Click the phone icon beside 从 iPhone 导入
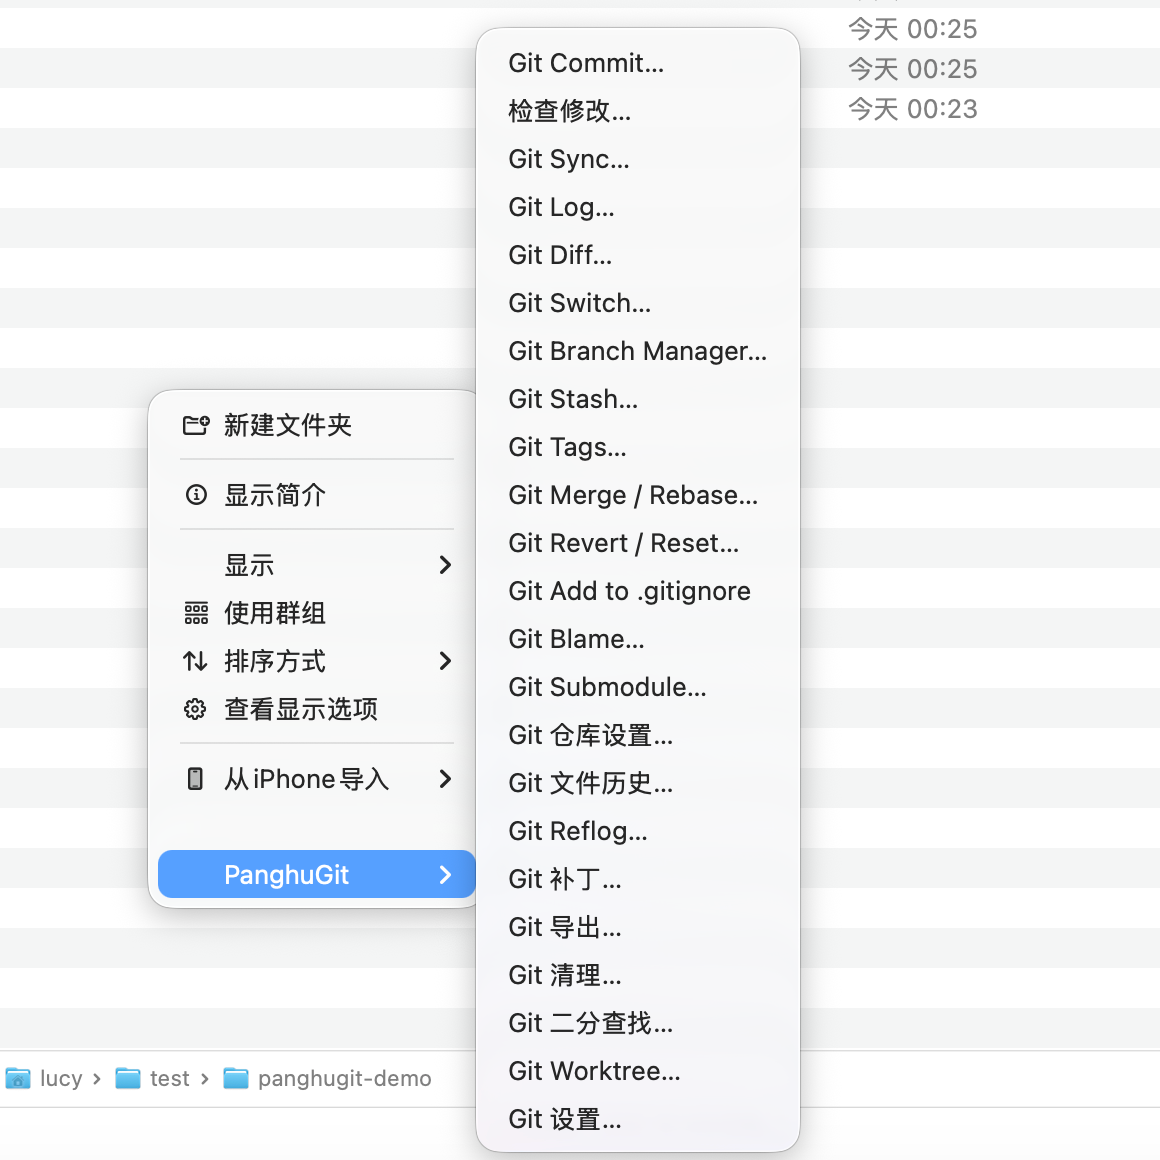1160x1160 pixels. pyautogui.click(x=195, y=779)
